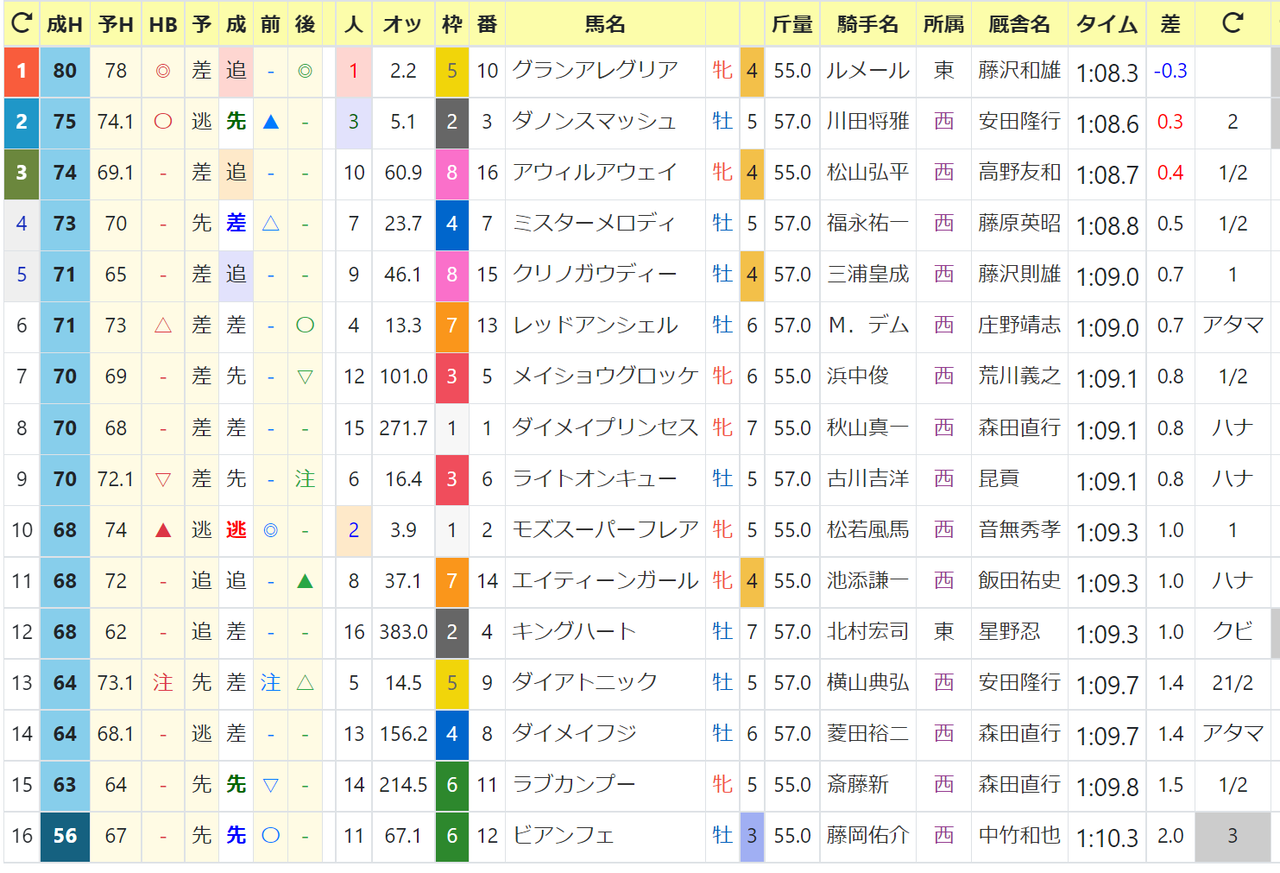Click horse name ビアンフェ
This screenshot has width=1280, height=873.
point(563,835)
